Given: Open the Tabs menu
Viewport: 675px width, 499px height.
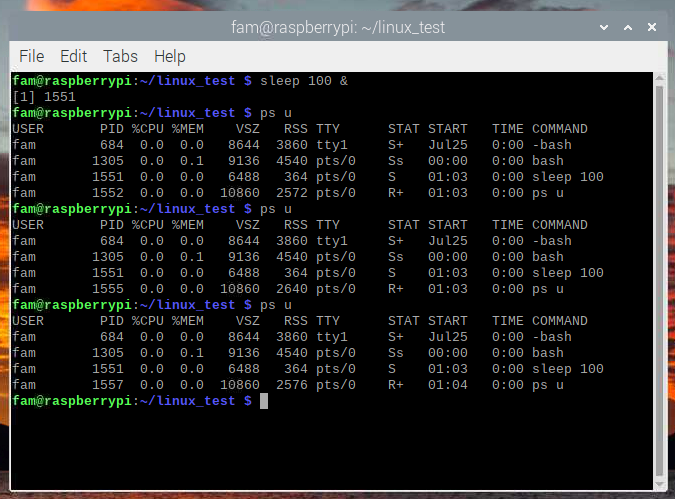Looking at the screenshot, I should click(x=120, y=56).
